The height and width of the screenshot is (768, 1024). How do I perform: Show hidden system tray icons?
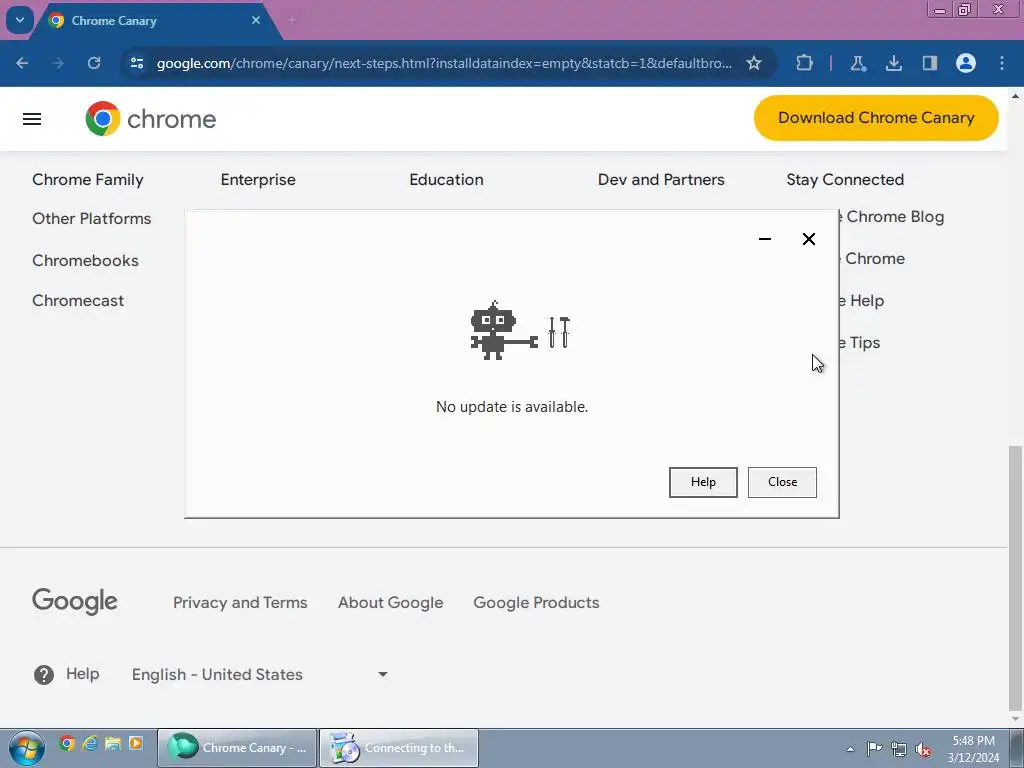tap(850, 749)
